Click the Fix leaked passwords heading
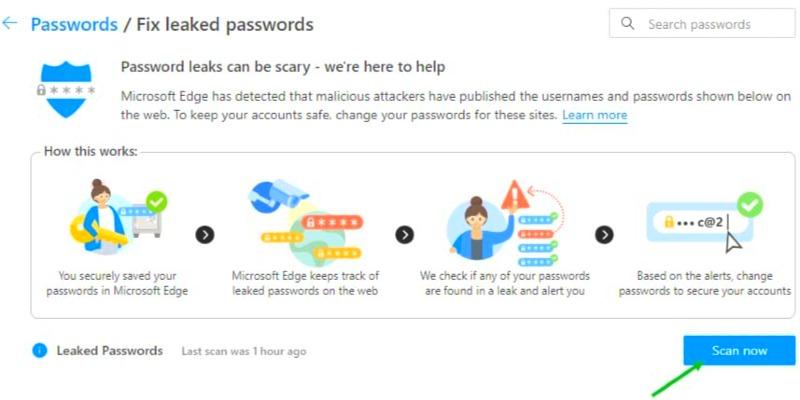The width and height of the screenshot is (800, 400). click(x=224, y=24)
